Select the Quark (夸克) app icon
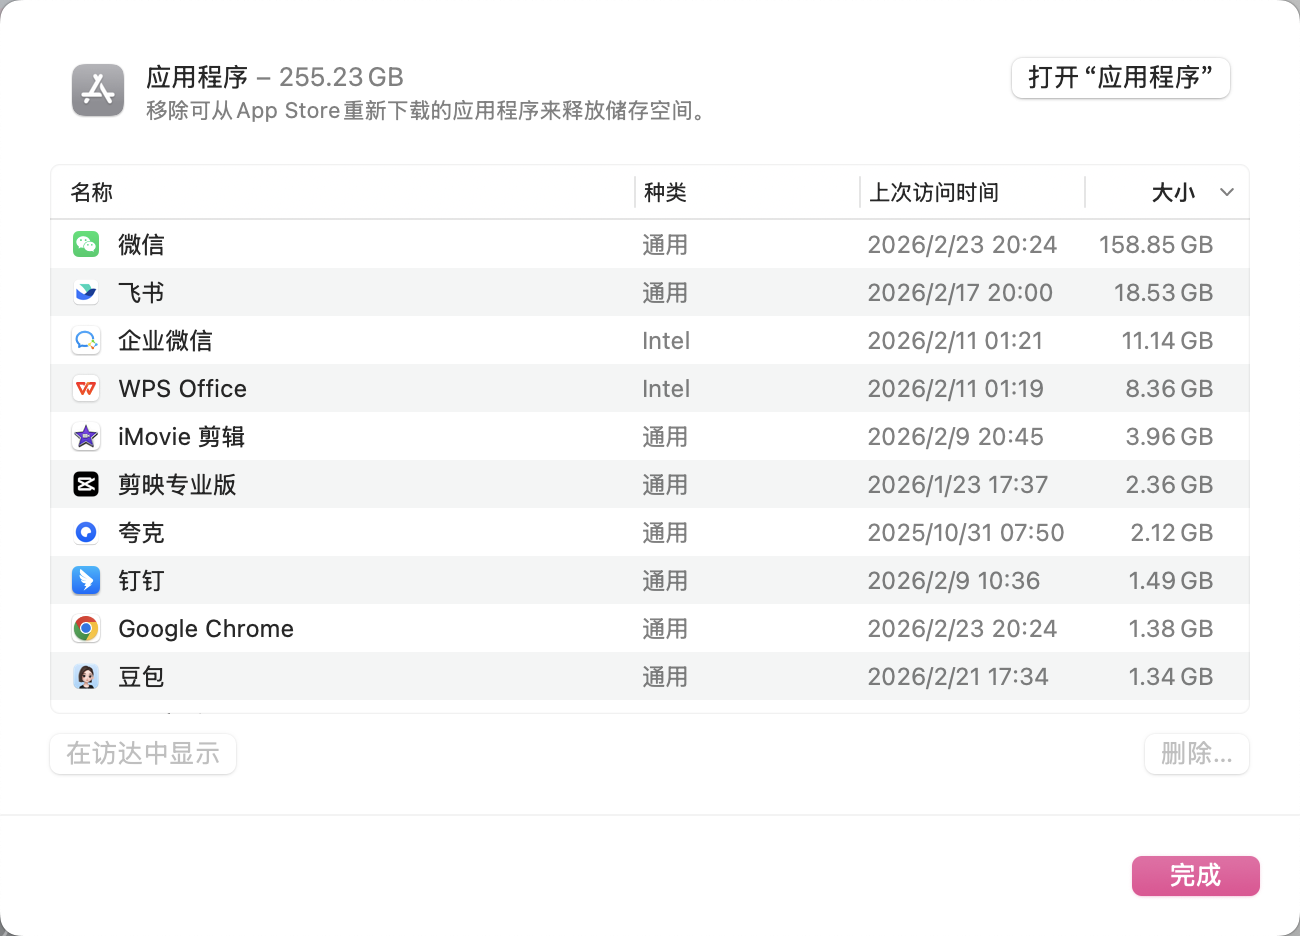 [x=86, y=533]
